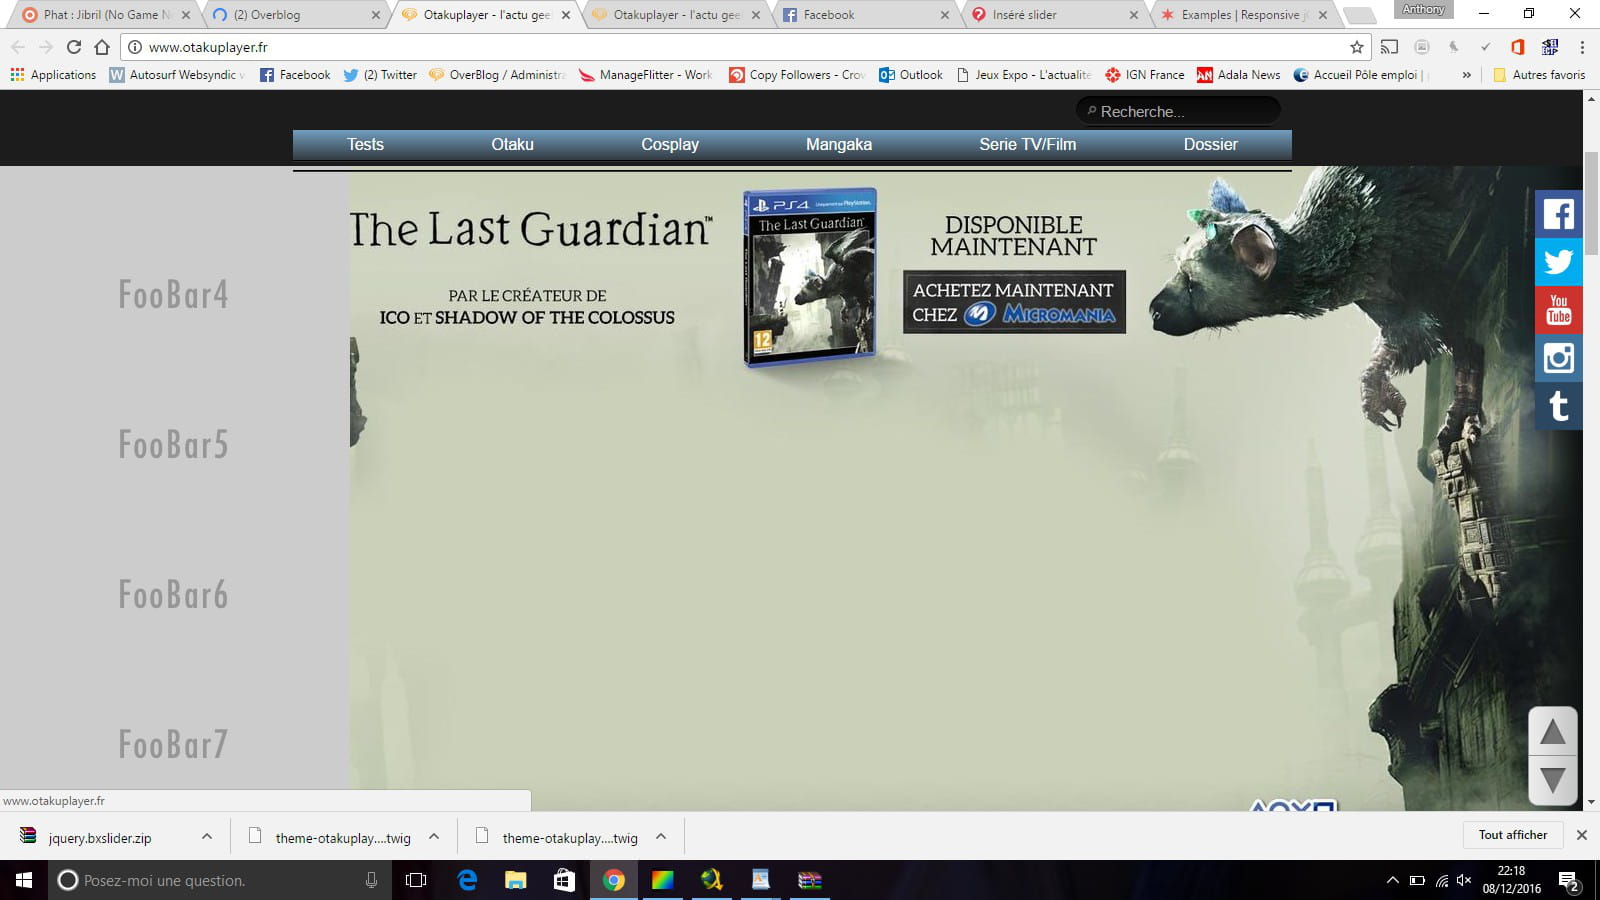Open the WinRAR taskbar icon

point(809,880)
